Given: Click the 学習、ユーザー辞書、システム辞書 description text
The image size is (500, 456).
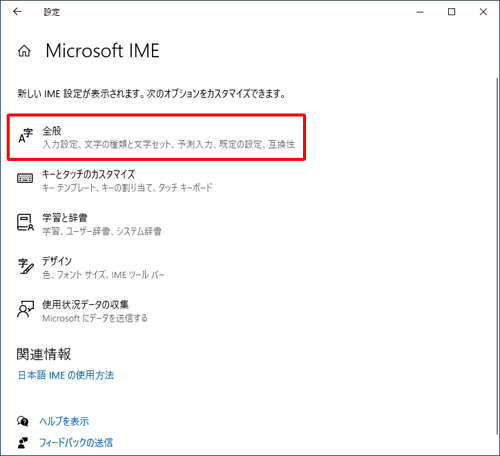Looking at the screenshot, I should (102, 231).
